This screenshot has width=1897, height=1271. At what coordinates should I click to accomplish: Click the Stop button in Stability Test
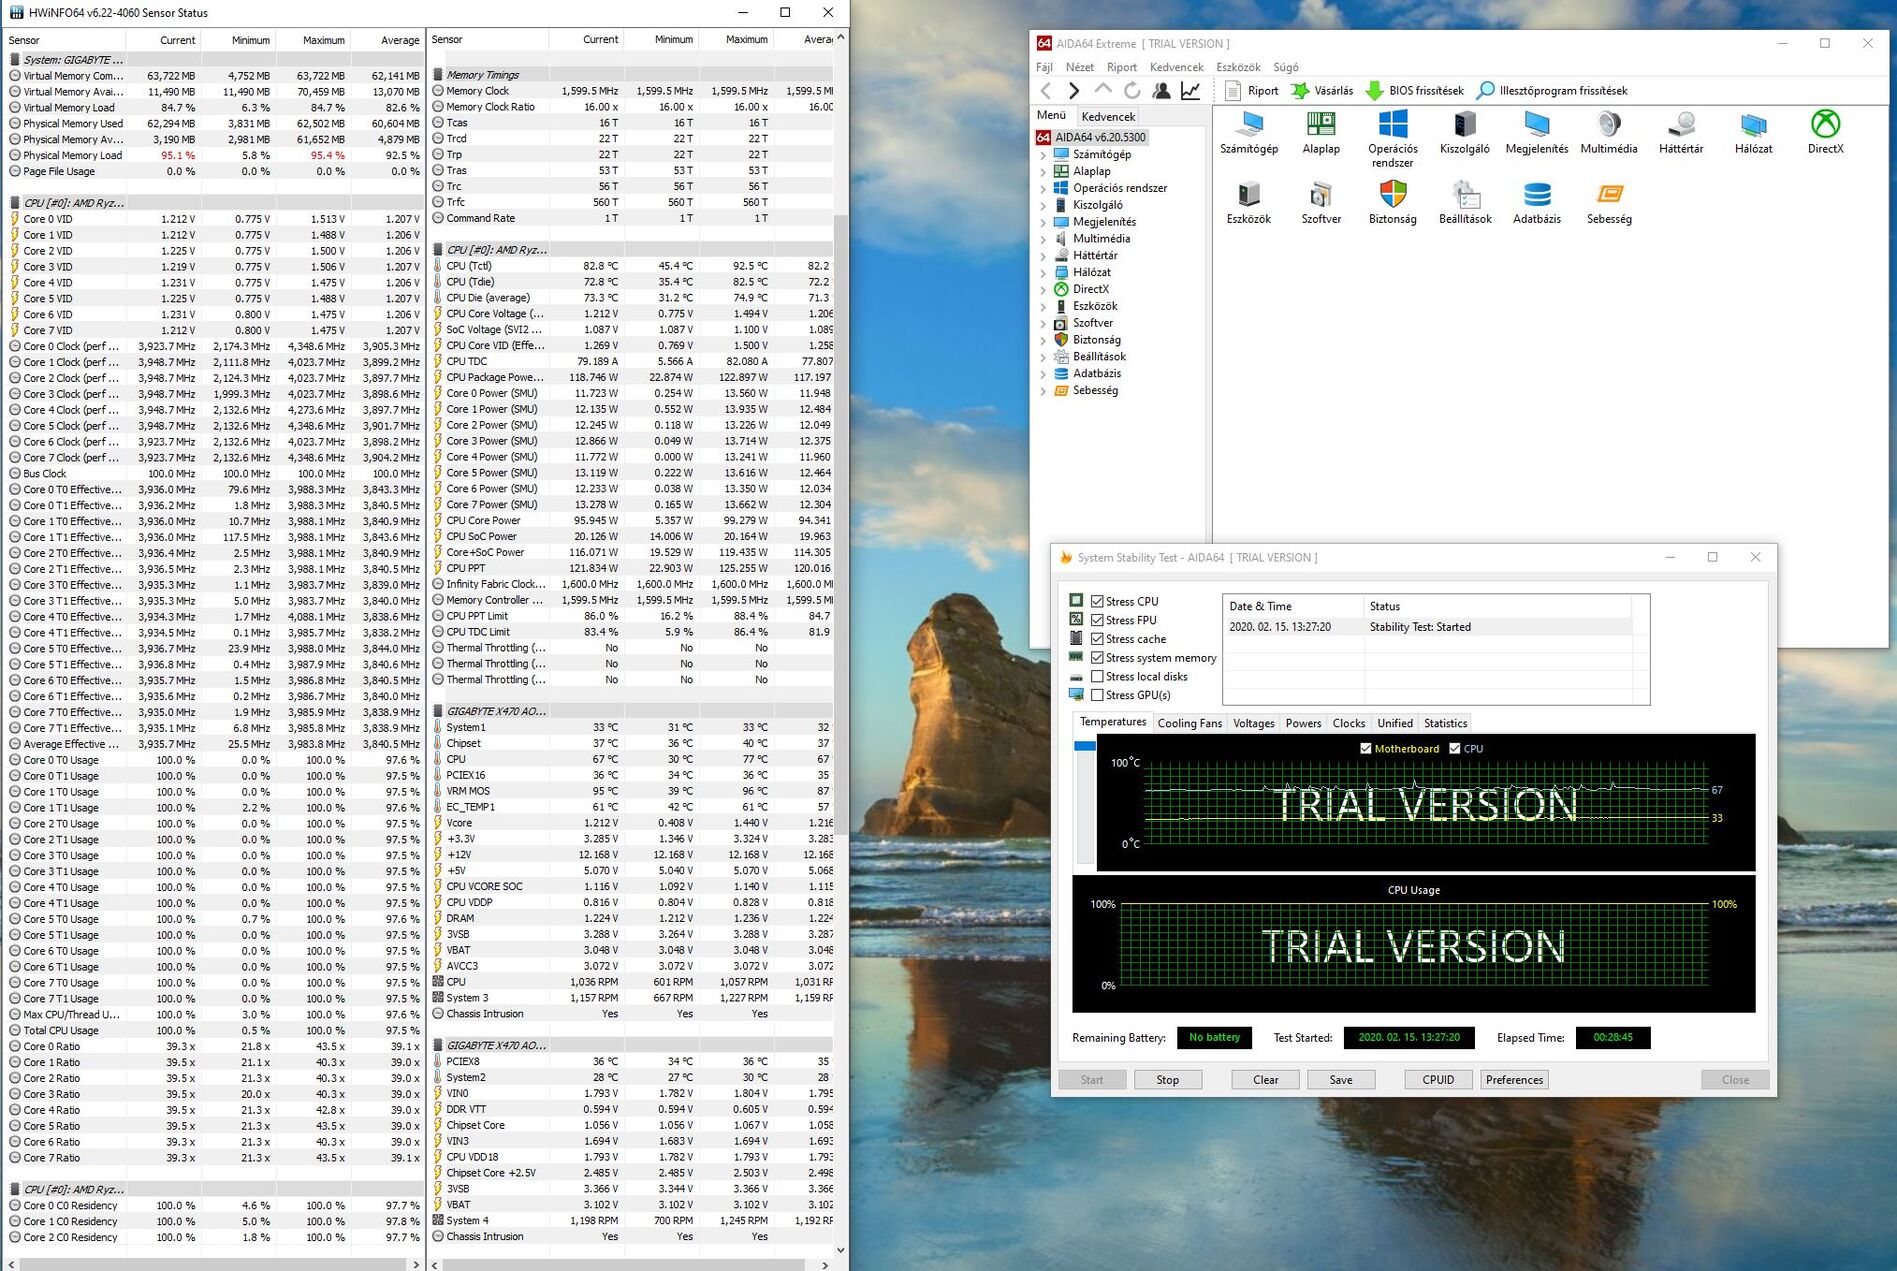[1168, 1080]
